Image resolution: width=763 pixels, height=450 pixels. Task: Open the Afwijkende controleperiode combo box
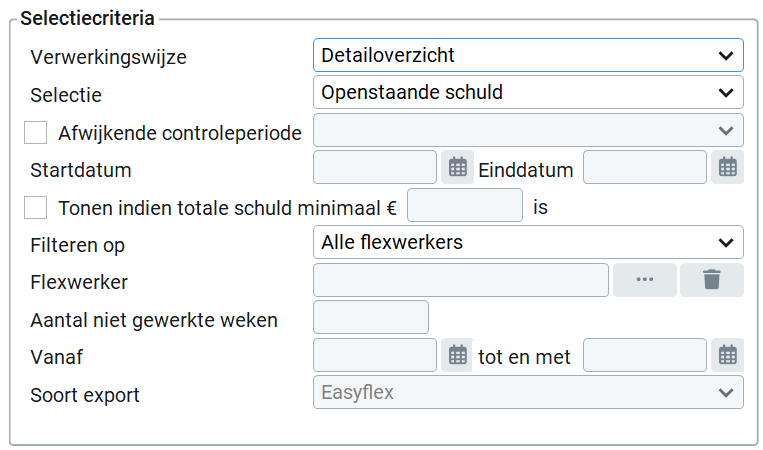pos(528,130)
